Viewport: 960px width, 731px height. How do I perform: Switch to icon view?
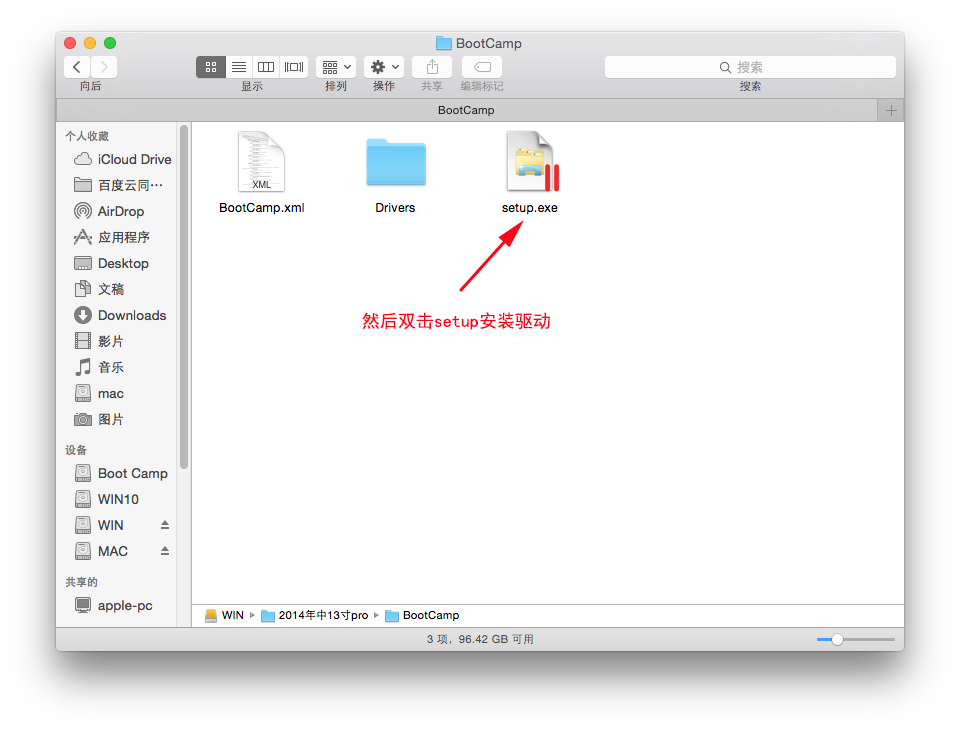[211, 67]
